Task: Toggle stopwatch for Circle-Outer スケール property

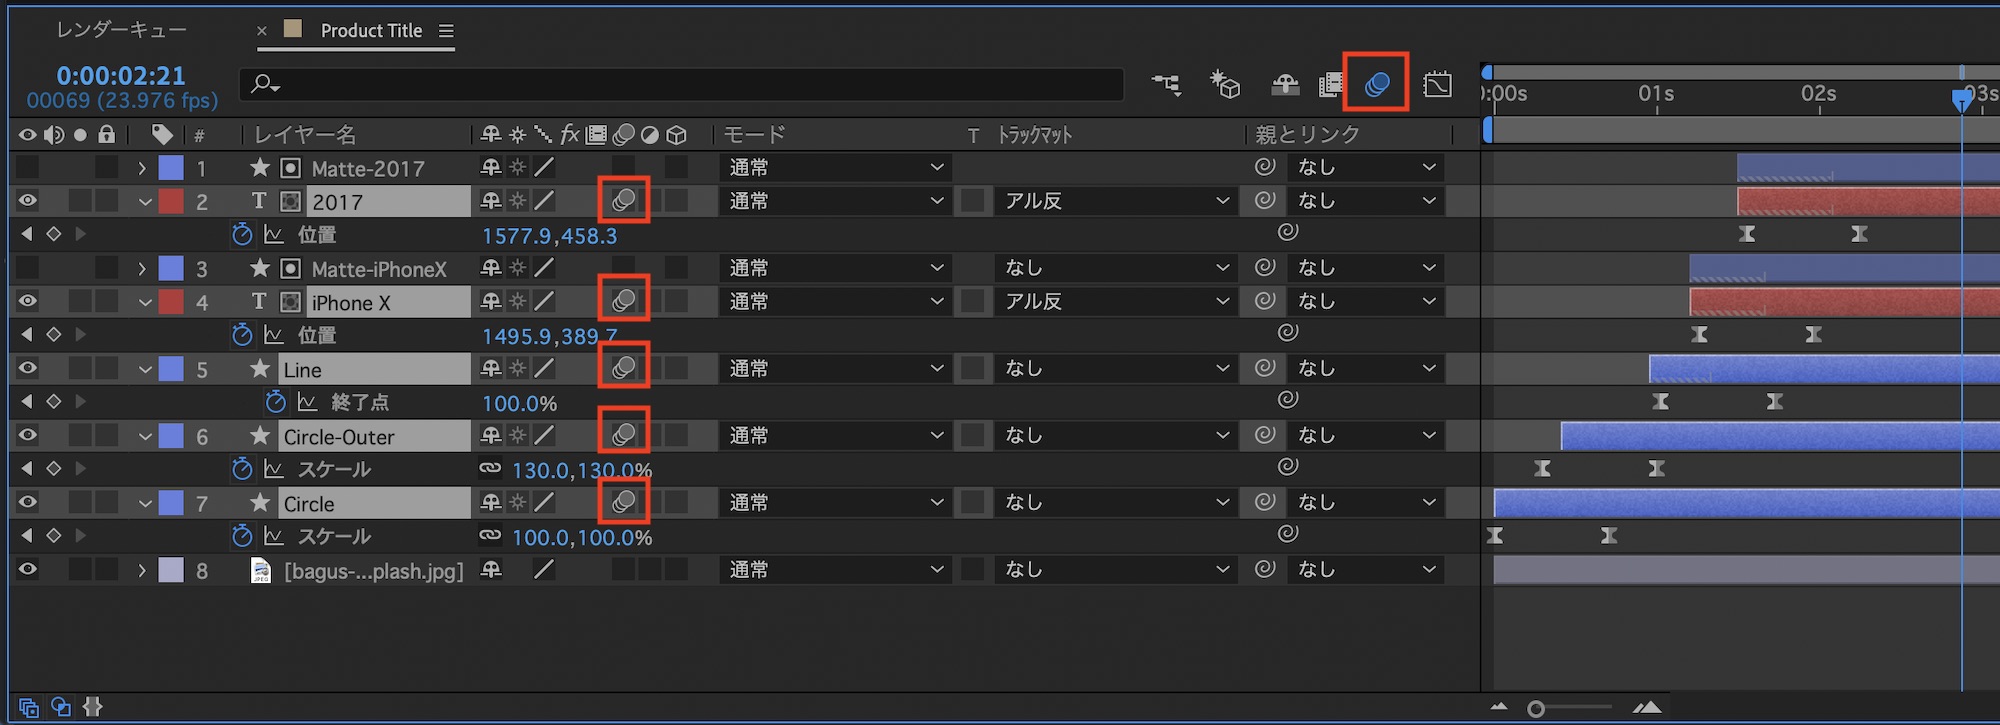Action: tap(241, 469)
